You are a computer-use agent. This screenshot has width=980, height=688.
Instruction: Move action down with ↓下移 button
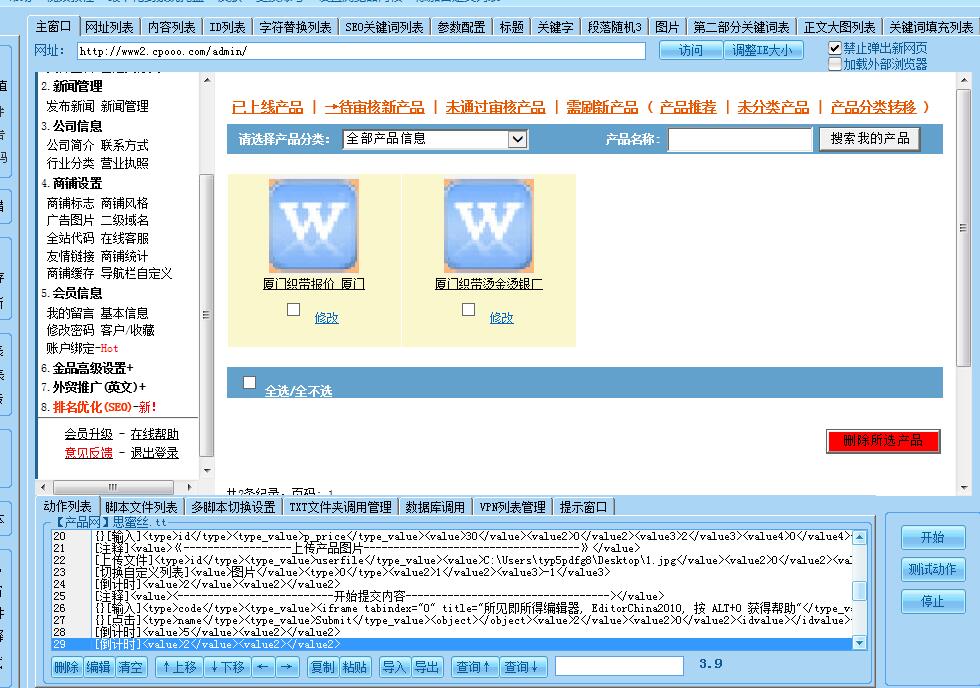coord(228,667)
